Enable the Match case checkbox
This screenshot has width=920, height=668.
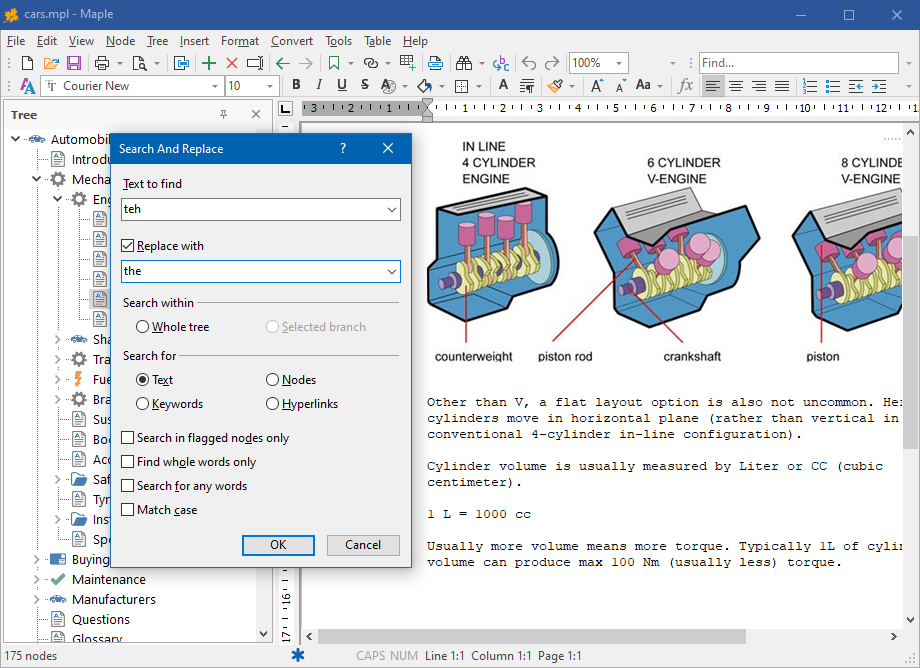(x=127, y=510)
